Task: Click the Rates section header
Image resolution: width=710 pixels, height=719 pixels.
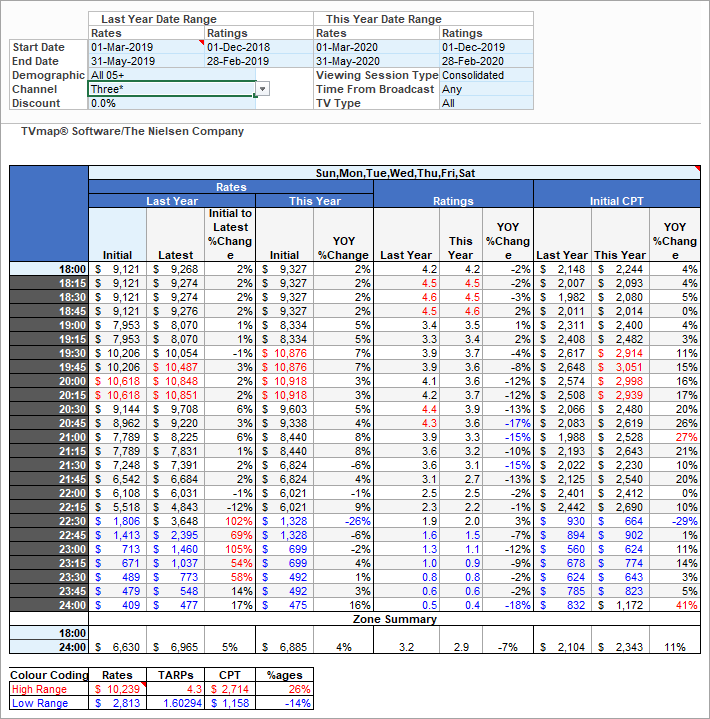Action: coord(231,187)
